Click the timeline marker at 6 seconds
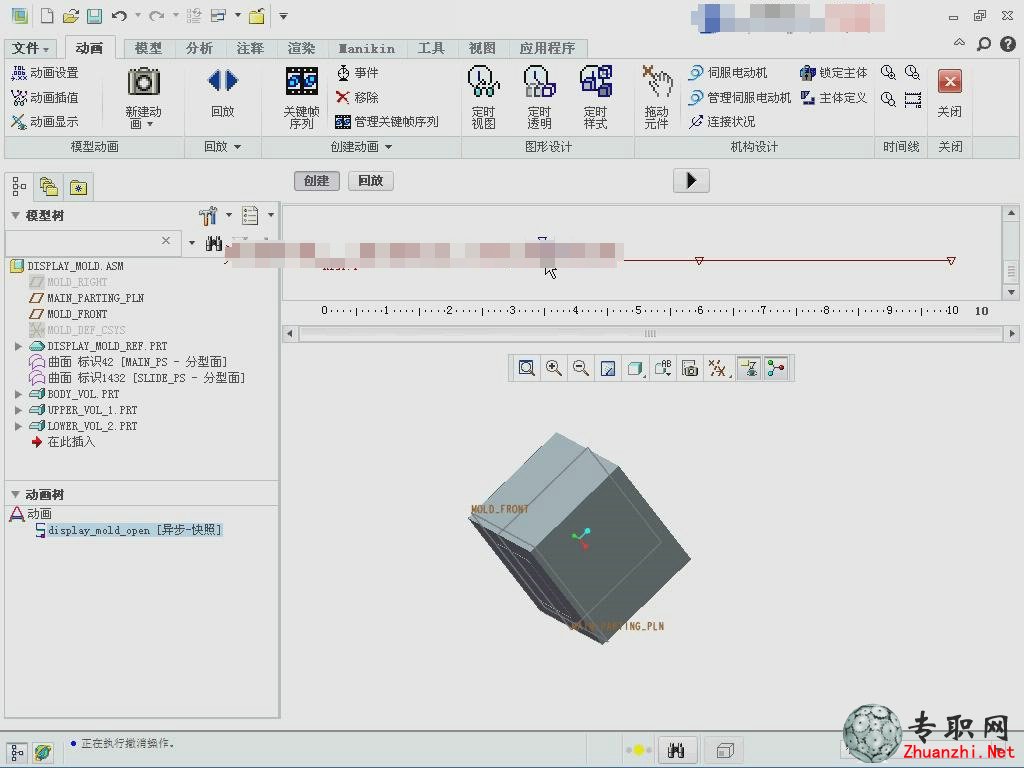Viewport: 1024px width, 768px height. (x=699, y=261)
